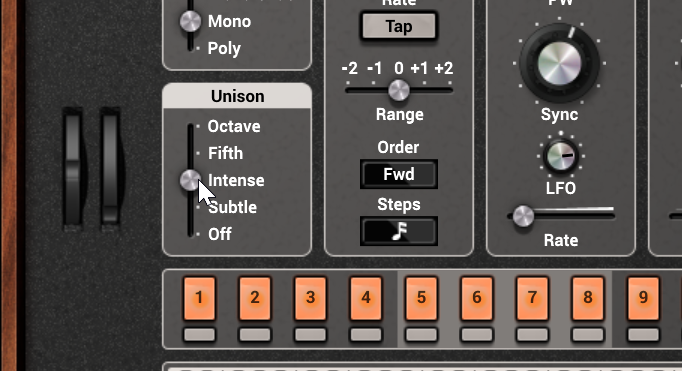Screen dimensions: 682x371
Task: Set Range slider to +2
Action: (x=444, y=68)
